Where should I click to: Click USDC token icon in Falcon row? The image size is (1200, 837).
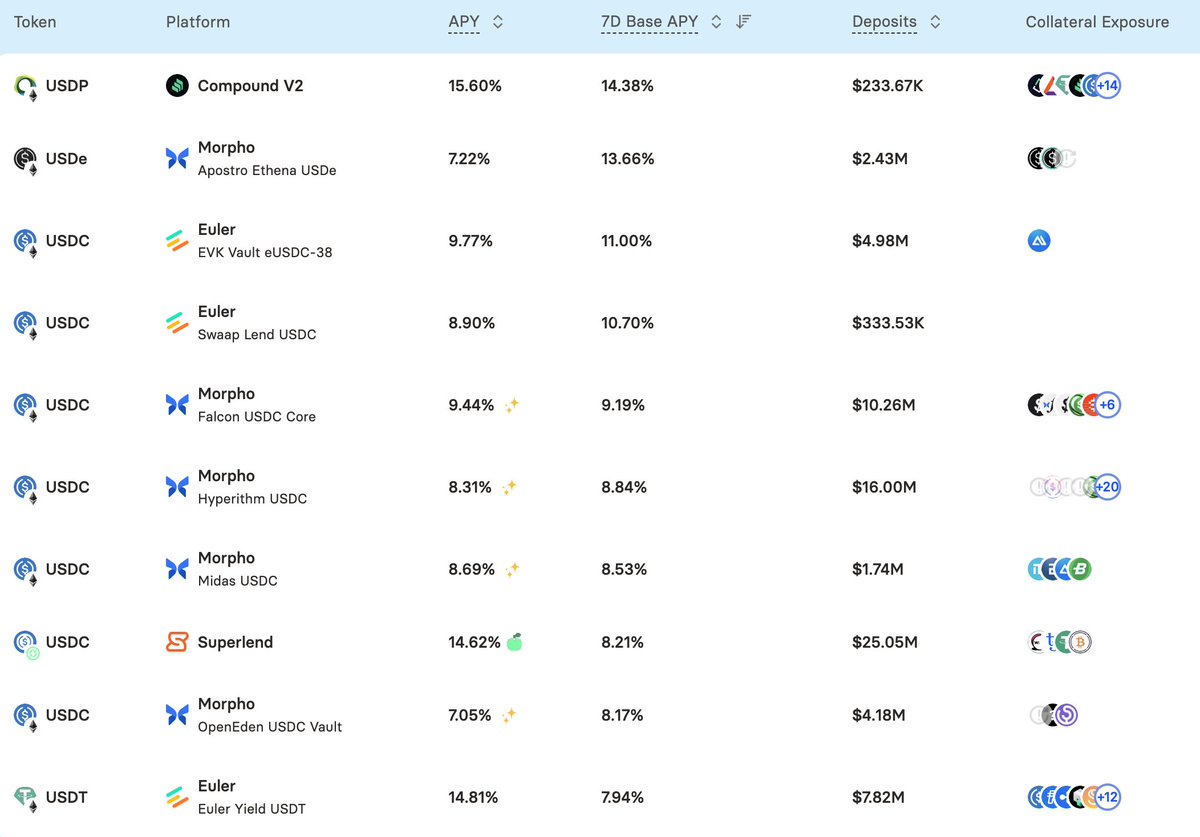coord(26,406)
